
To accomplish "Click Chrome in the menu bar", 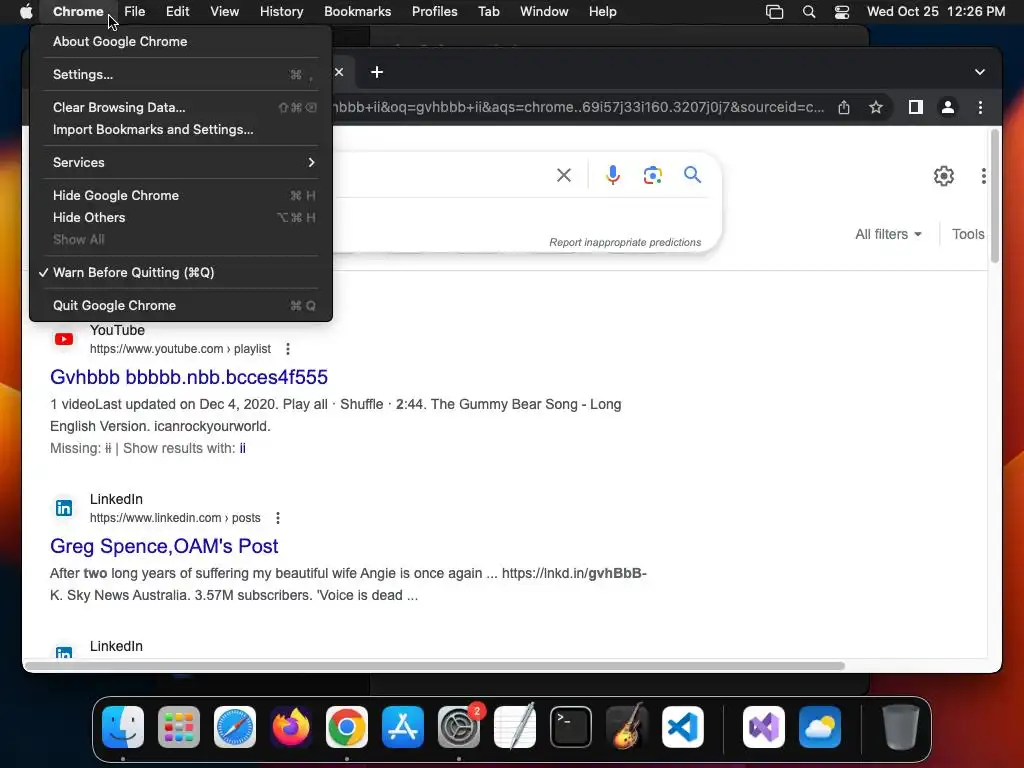I will click(x=78, y=12).
